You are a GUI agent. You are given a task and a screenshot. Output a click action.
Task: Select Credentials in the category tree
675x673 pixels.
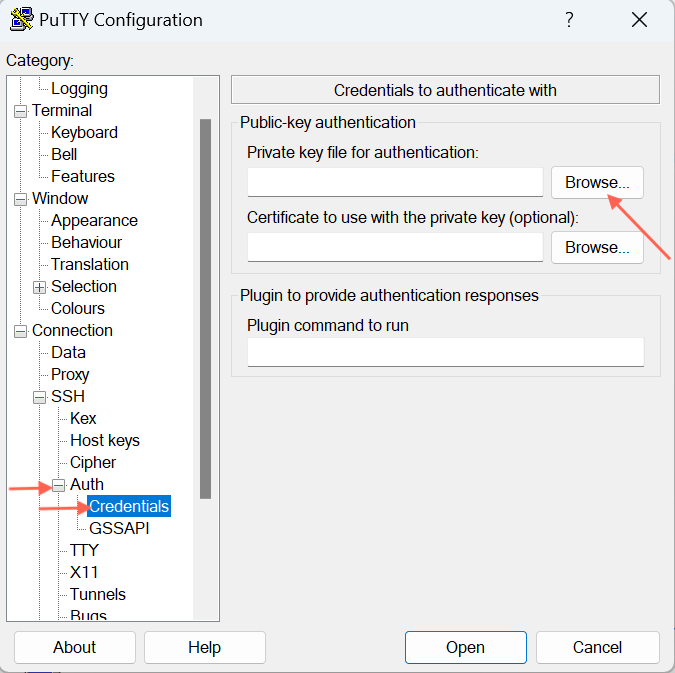pos(129,507)
